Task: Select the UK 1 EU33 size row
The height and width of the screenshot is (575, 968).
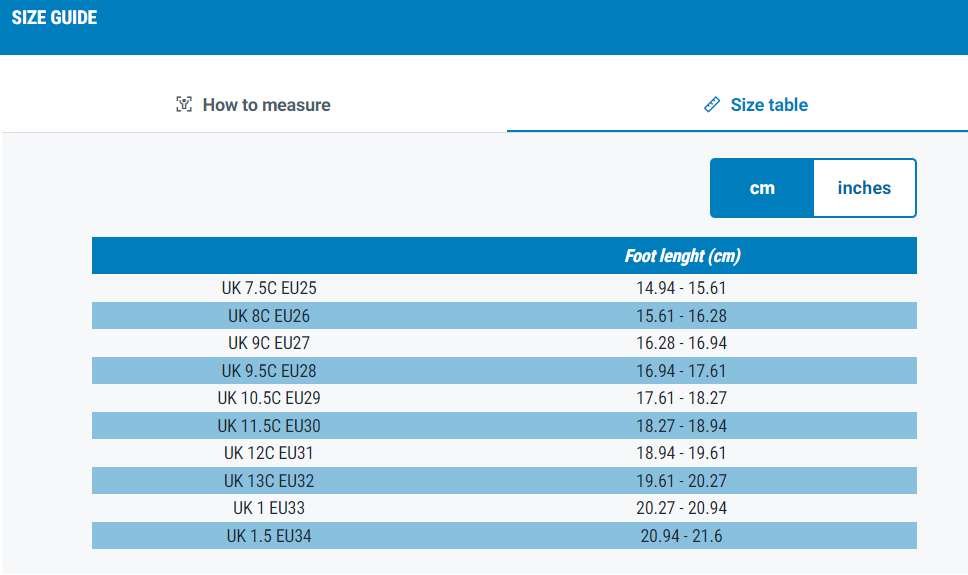Action: 504,508
